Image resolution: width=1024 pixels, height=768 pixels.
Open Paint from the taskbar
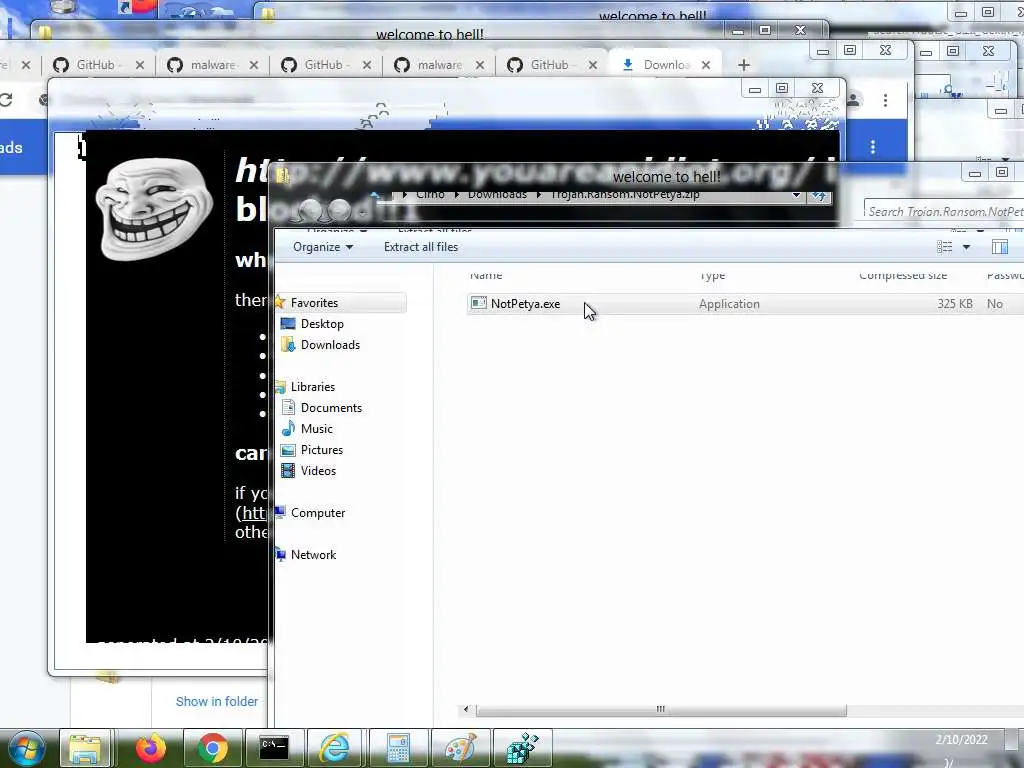460,748
